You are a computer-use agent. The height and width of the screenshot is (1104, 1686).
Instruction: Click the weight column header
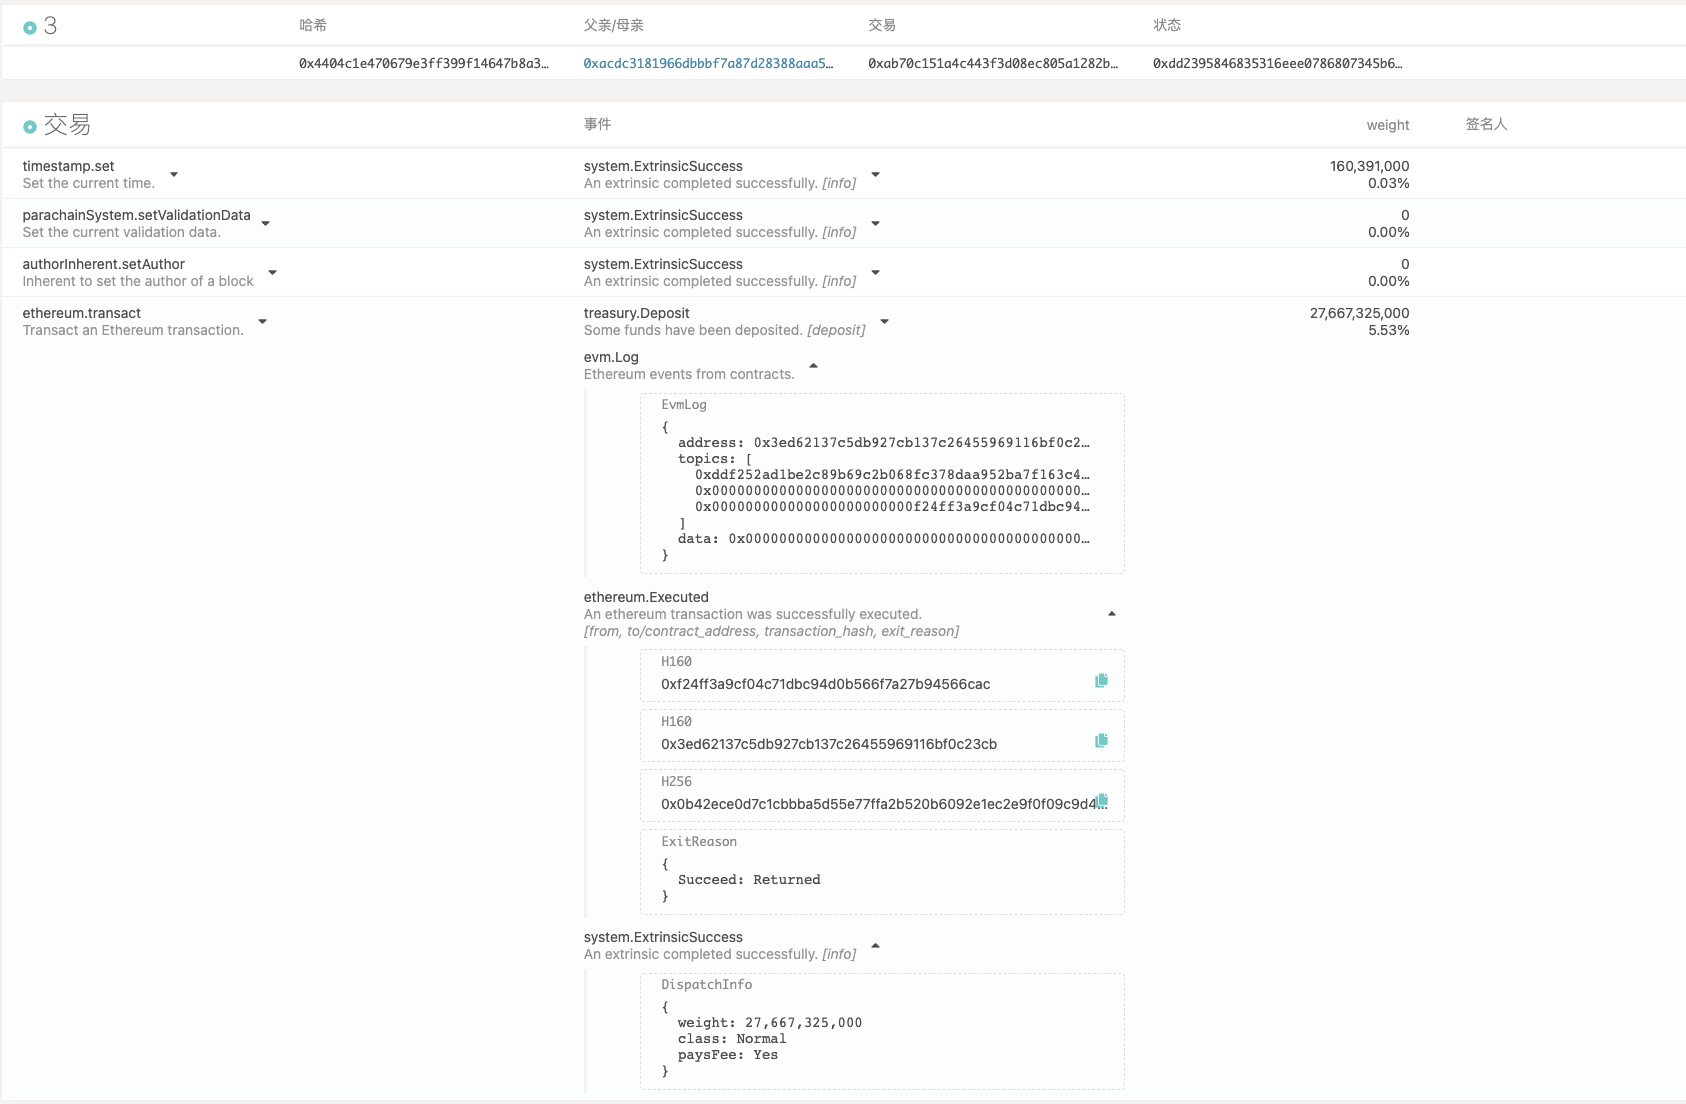point(1388,125)
